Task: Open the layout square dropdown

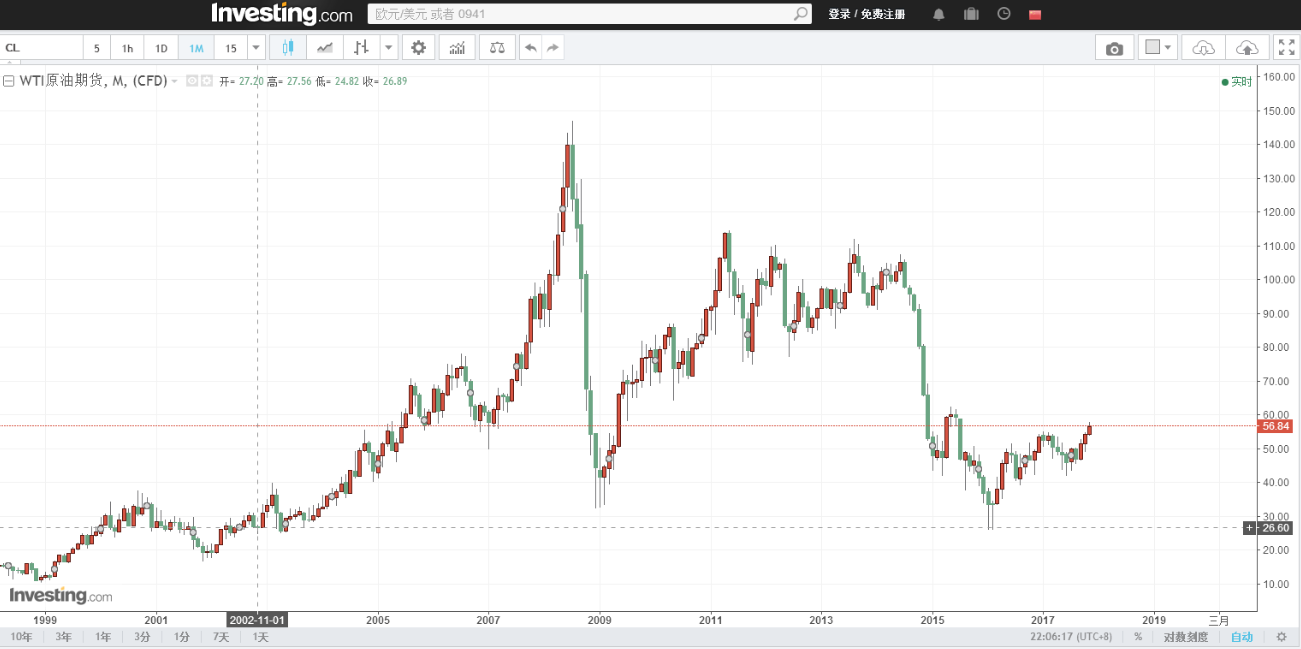Action: point(1158,48)
